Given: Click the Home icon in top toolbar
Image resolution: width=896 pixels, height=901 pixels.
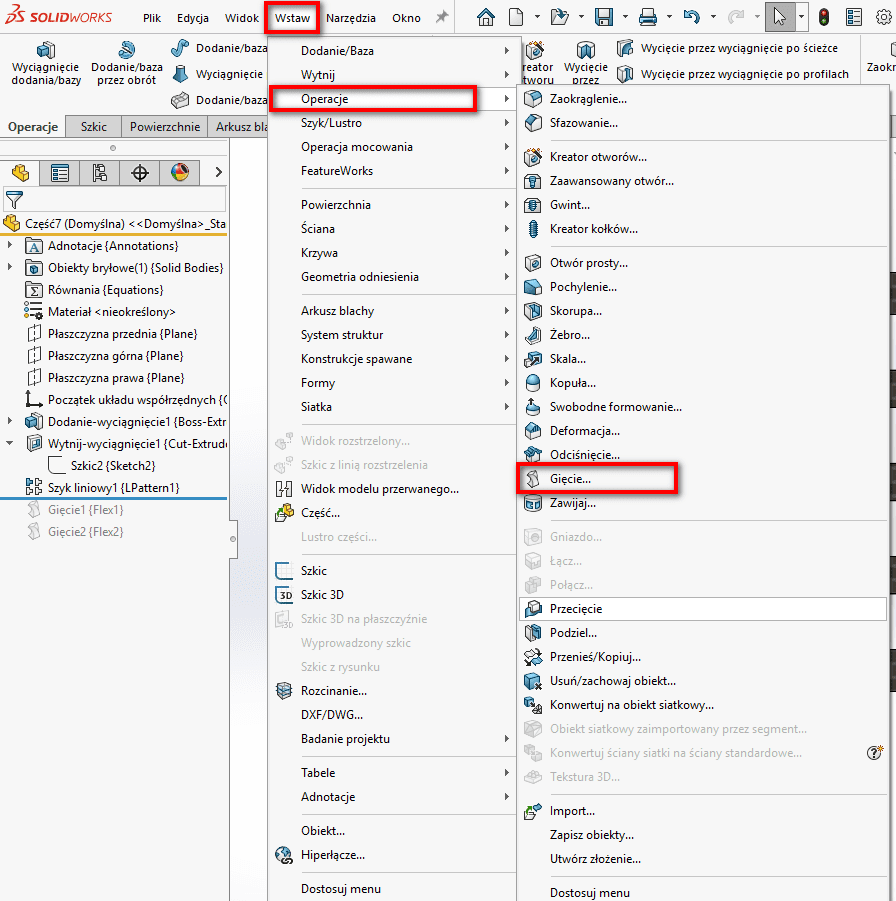Looking at the screenshot, I should [x=486, y=17].
